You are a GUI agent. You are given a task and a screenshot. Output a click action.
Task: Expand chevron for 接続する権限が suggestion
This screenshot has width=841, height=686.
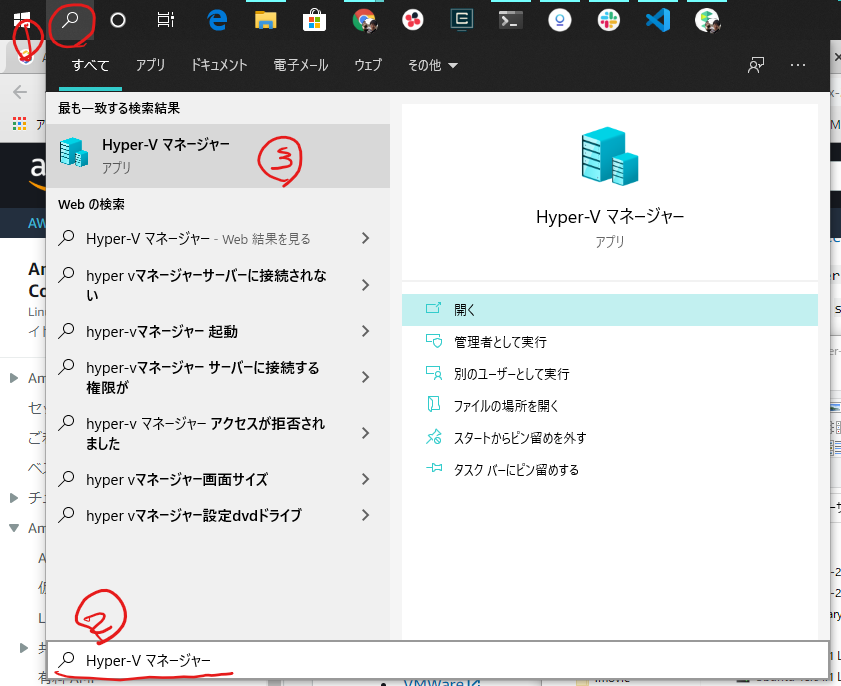click(x=365, y=377)
